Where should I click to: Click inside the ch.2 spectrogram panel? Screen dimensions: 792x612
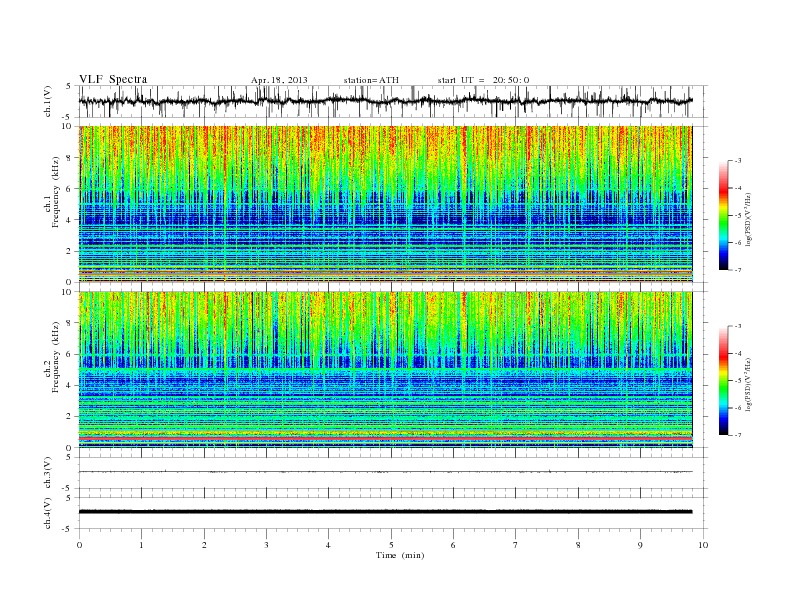(x=386, y=370)
